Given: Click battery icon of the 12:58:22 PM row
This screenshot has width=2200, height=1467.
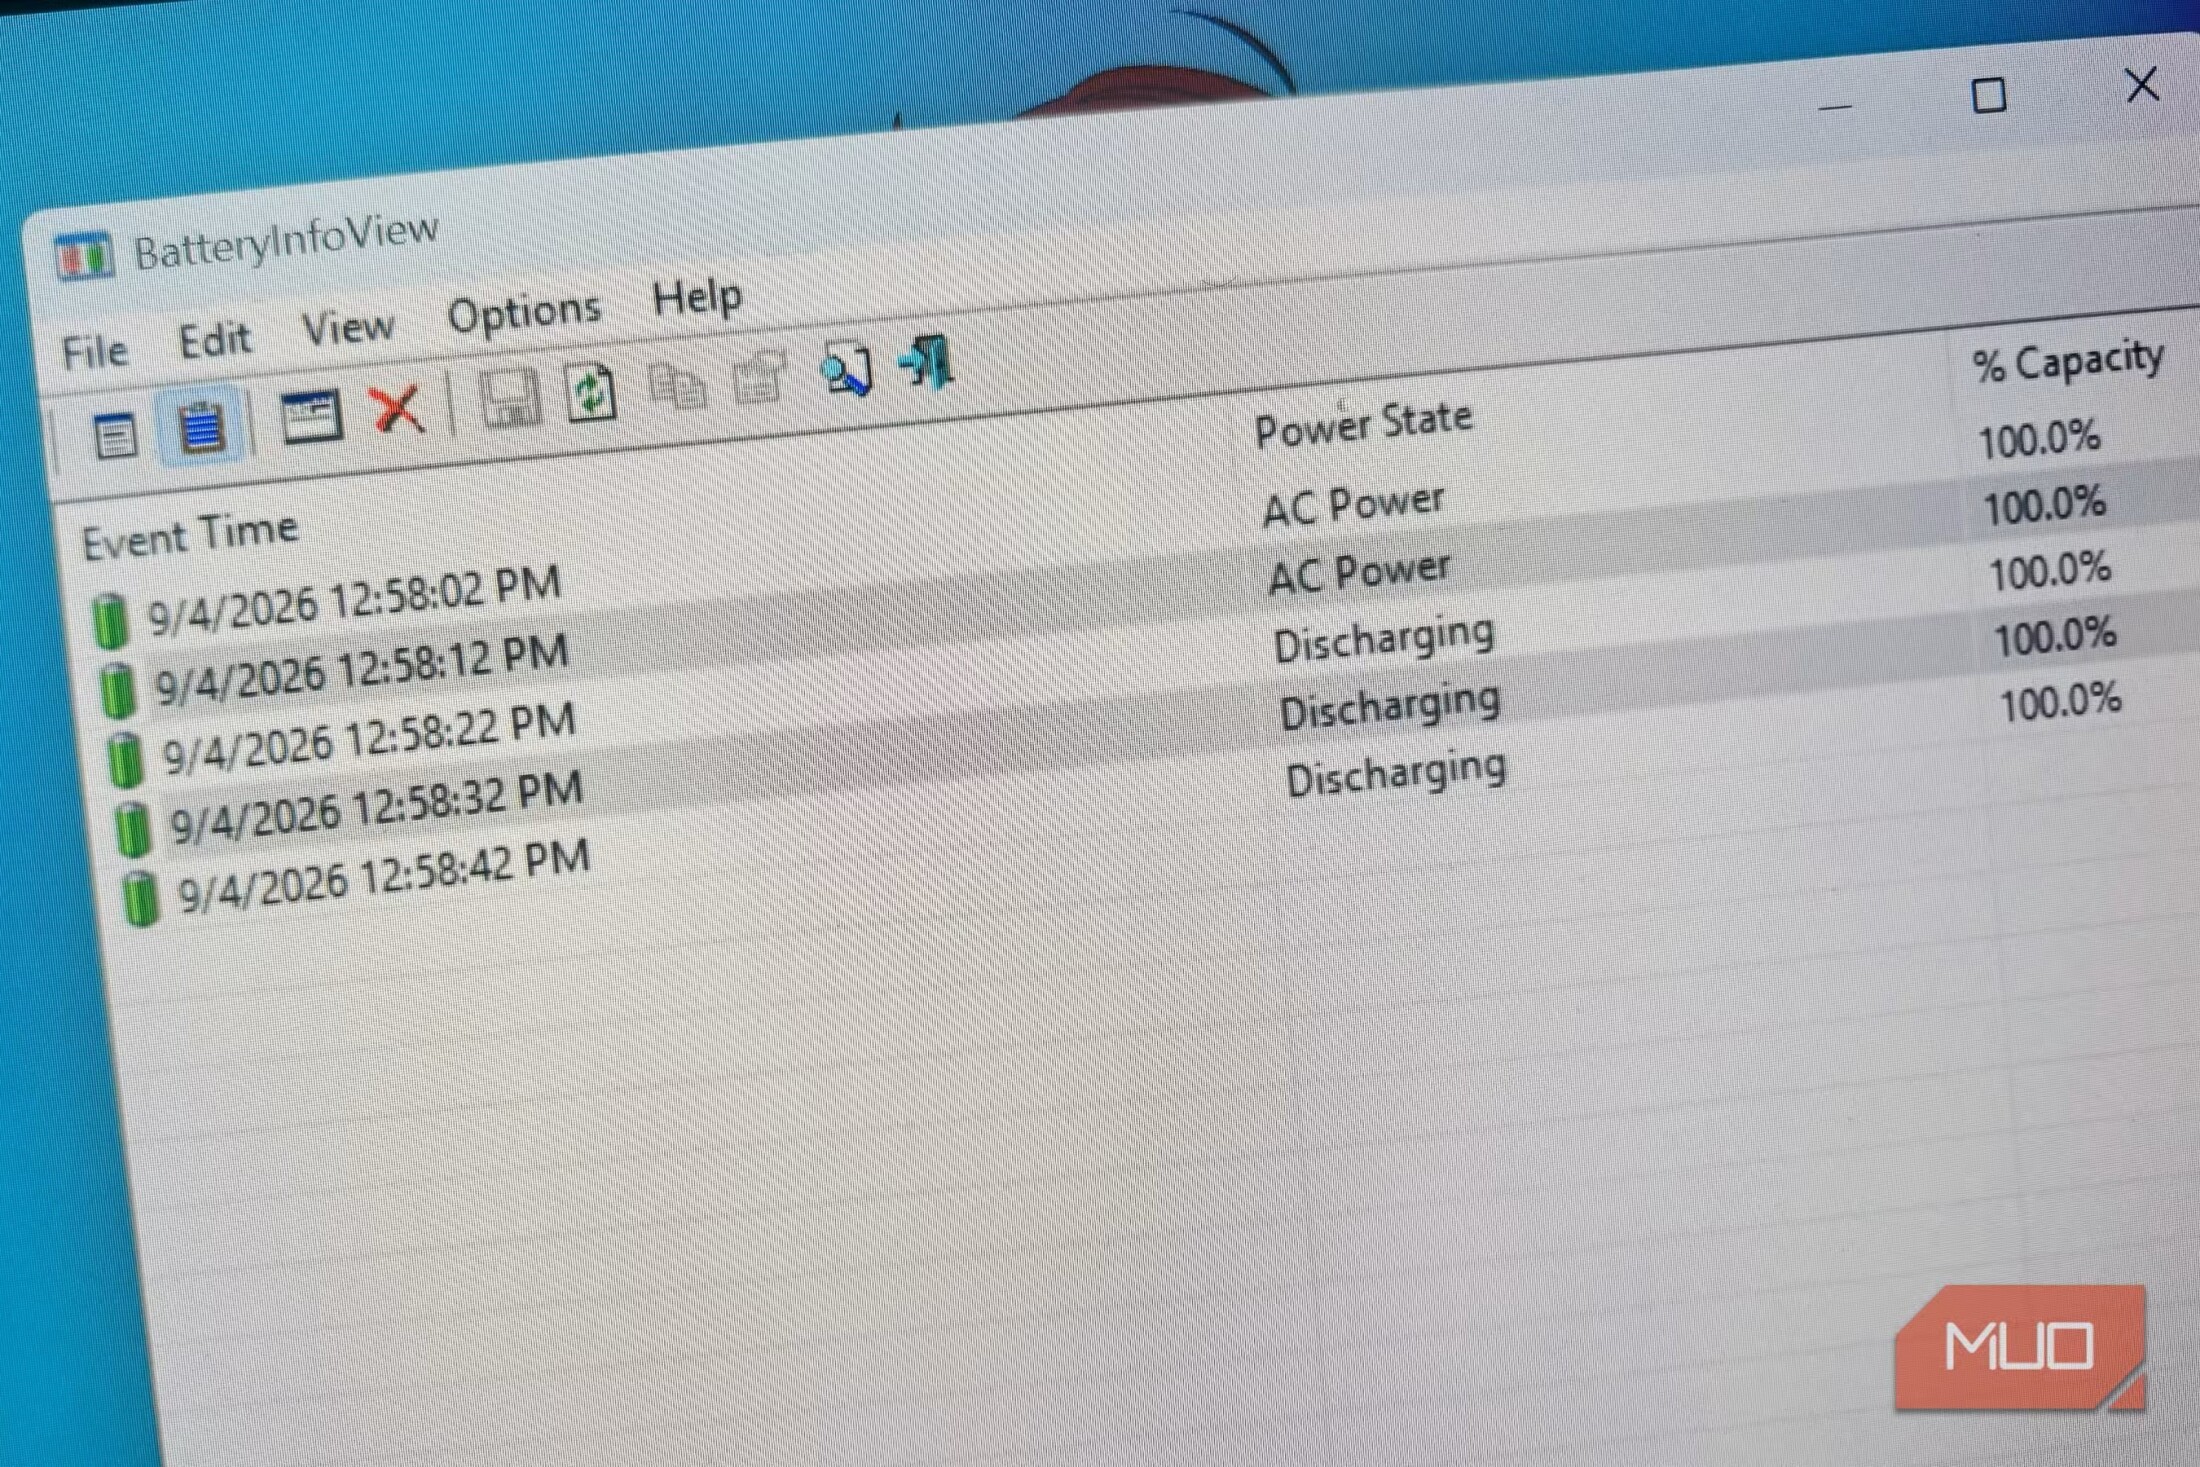Looking at the screenshot, I should (126, 759).
